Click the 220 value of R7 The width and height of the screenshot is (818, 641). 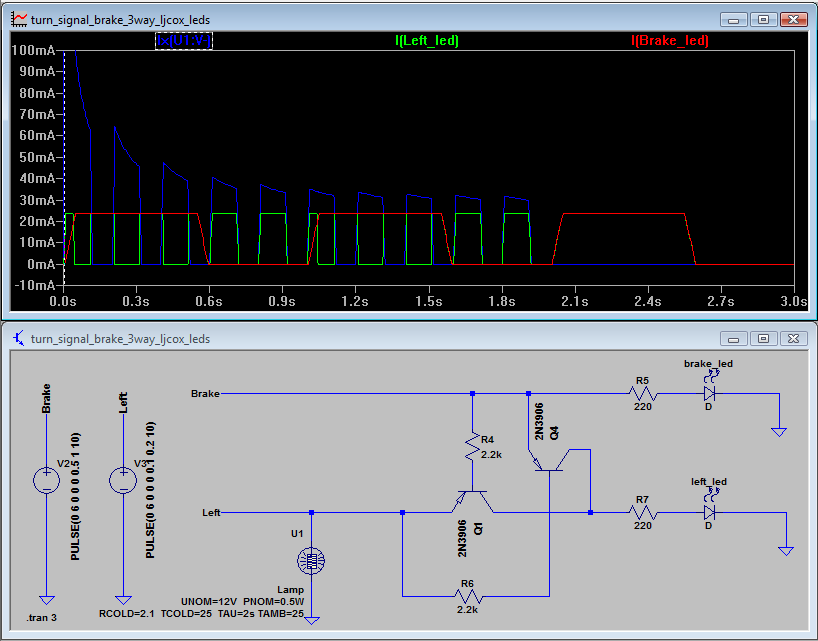[643, 526]
